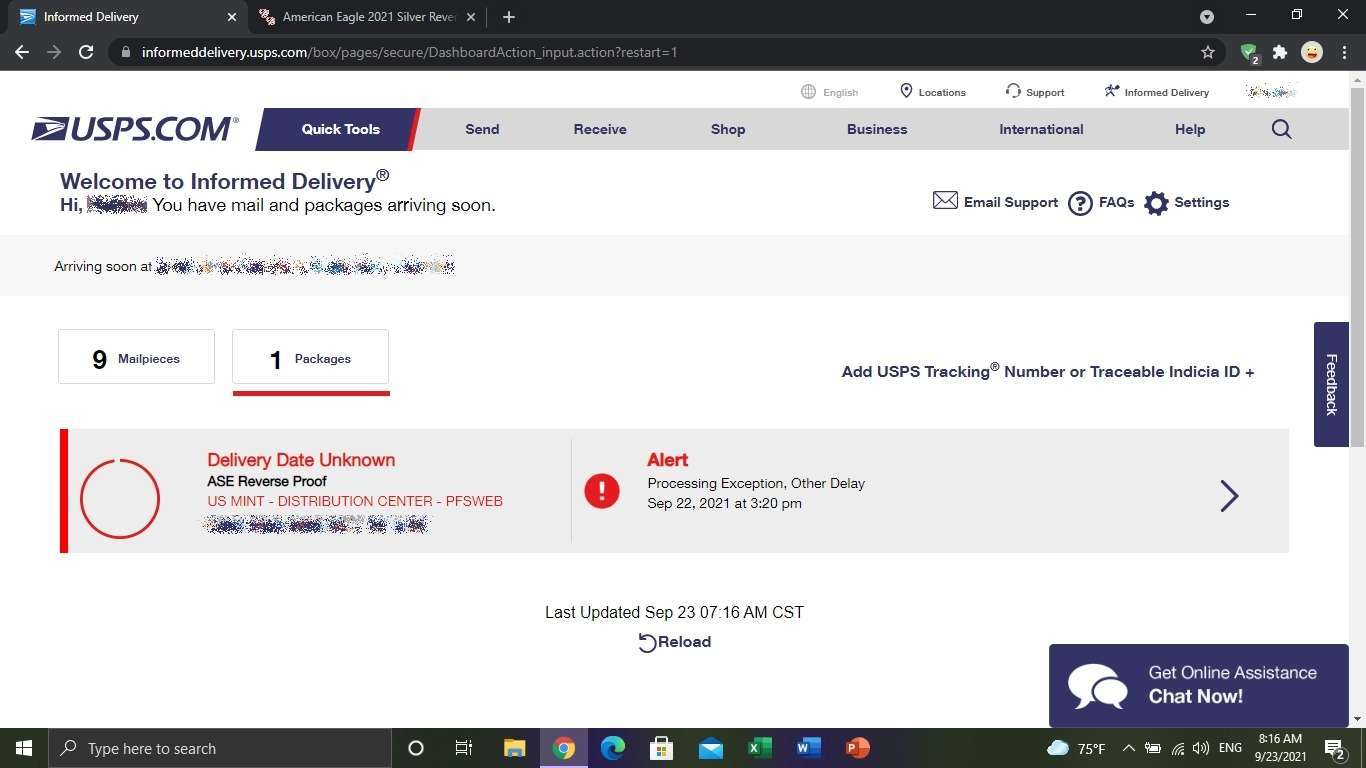Click the Reload link text
1366x768 pixels.
pyautogui.click(x=684, y=642)
